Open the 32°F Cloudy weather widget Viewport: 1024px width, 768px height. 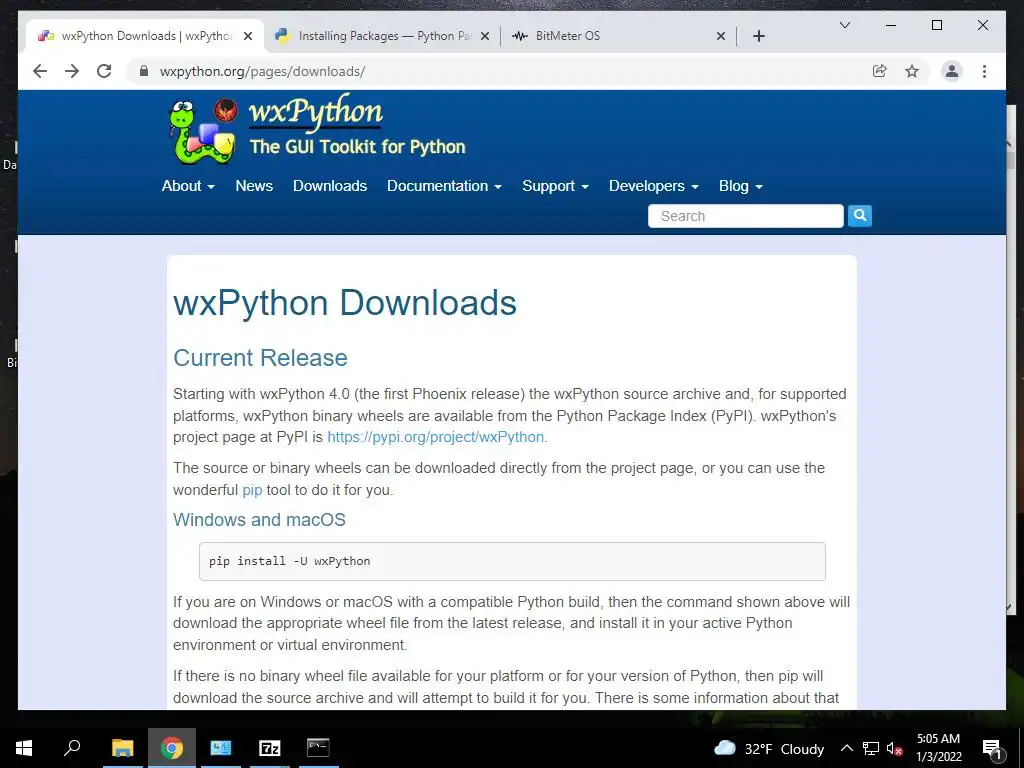click(769, 748)
